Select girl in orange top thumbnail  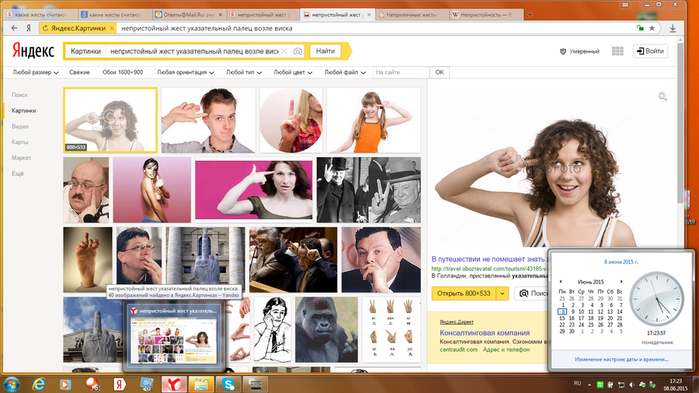click(374, 120)
